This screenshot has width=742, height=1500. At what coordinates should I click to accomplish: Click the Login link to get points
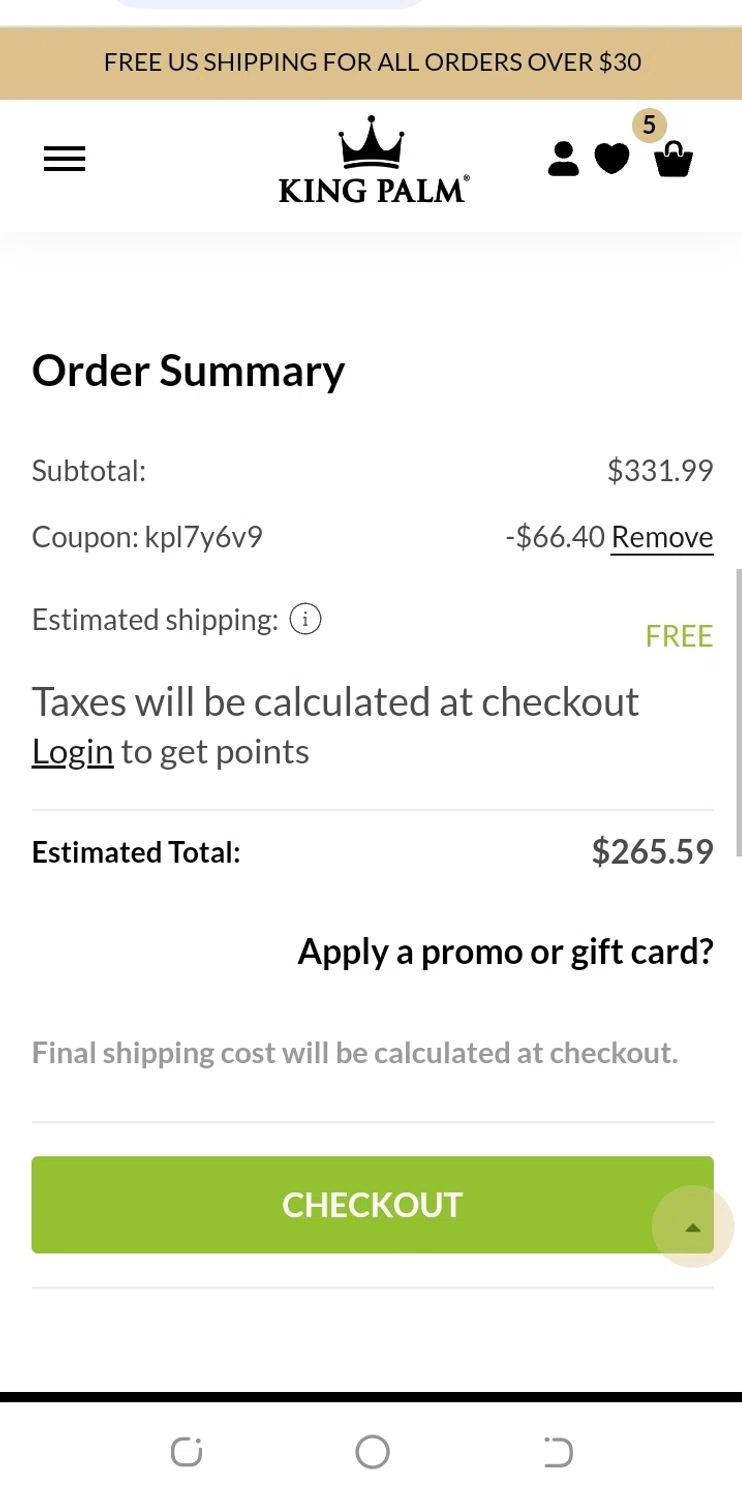72,752
